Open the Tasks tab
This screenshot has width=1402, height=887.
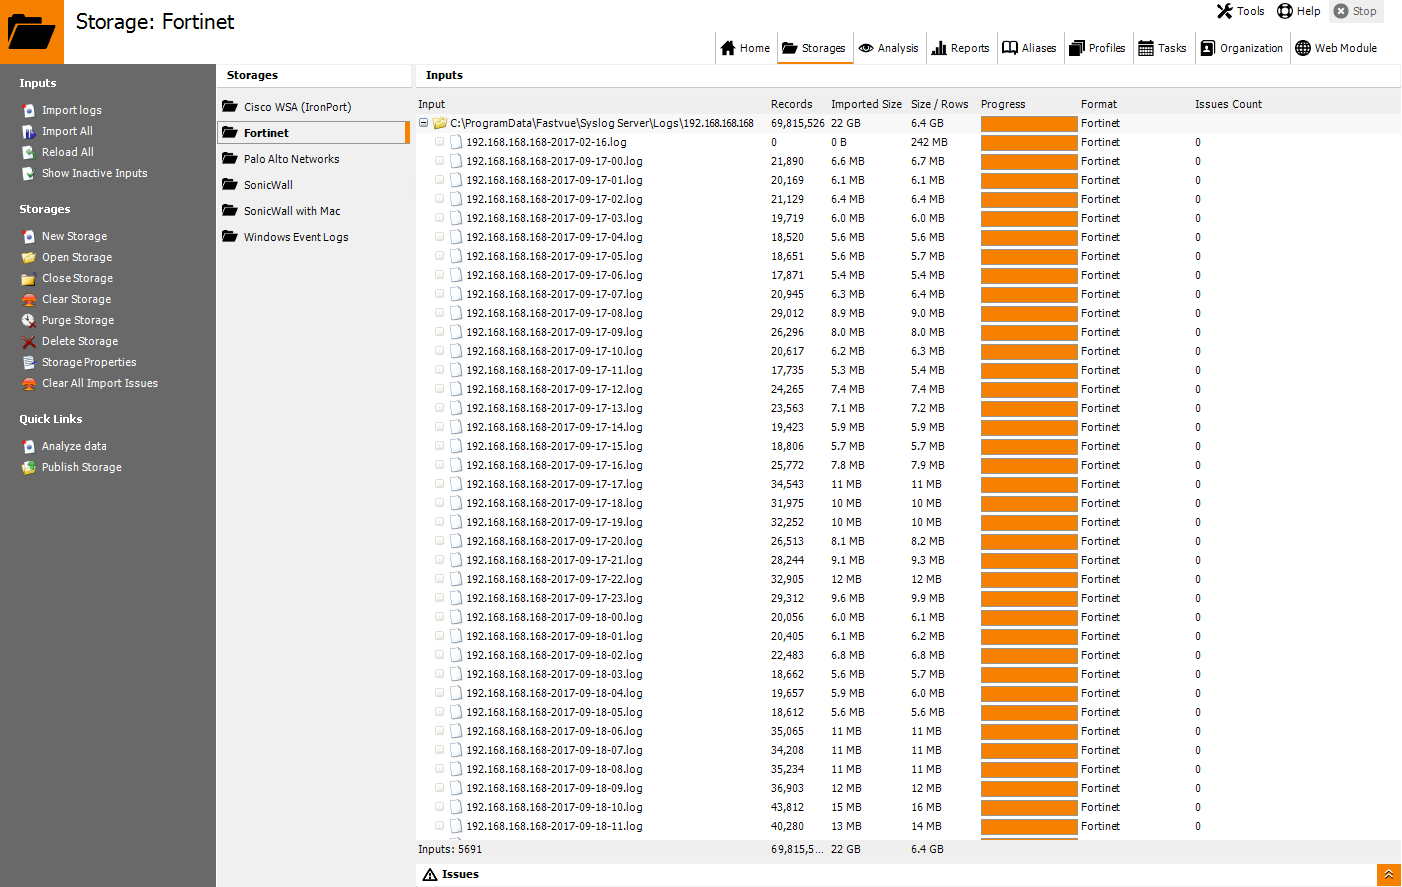coord(1162,48)
